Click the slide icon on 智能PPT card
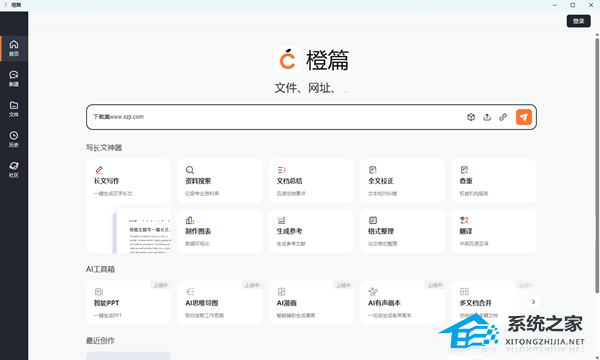Image resolution: width=600 pixels, height=360 pixels. point(99,292)
